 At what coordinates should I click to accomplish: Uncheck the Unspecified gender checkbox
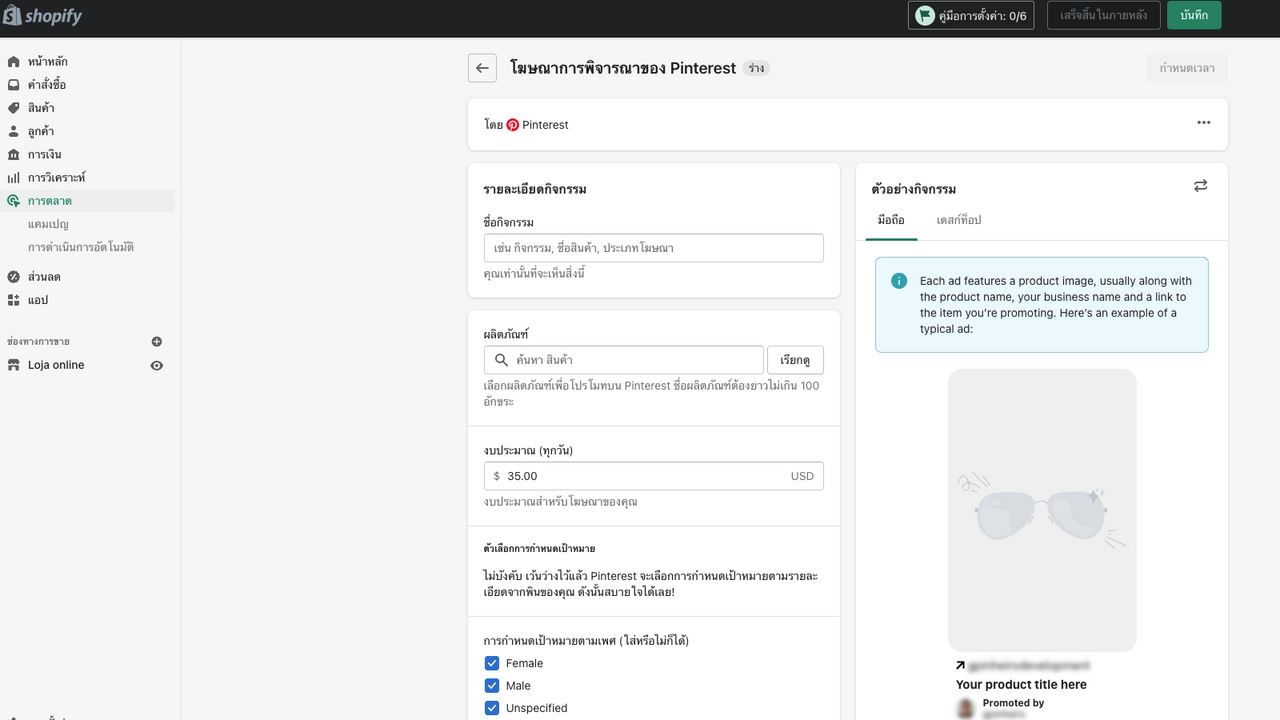(492, 708)
